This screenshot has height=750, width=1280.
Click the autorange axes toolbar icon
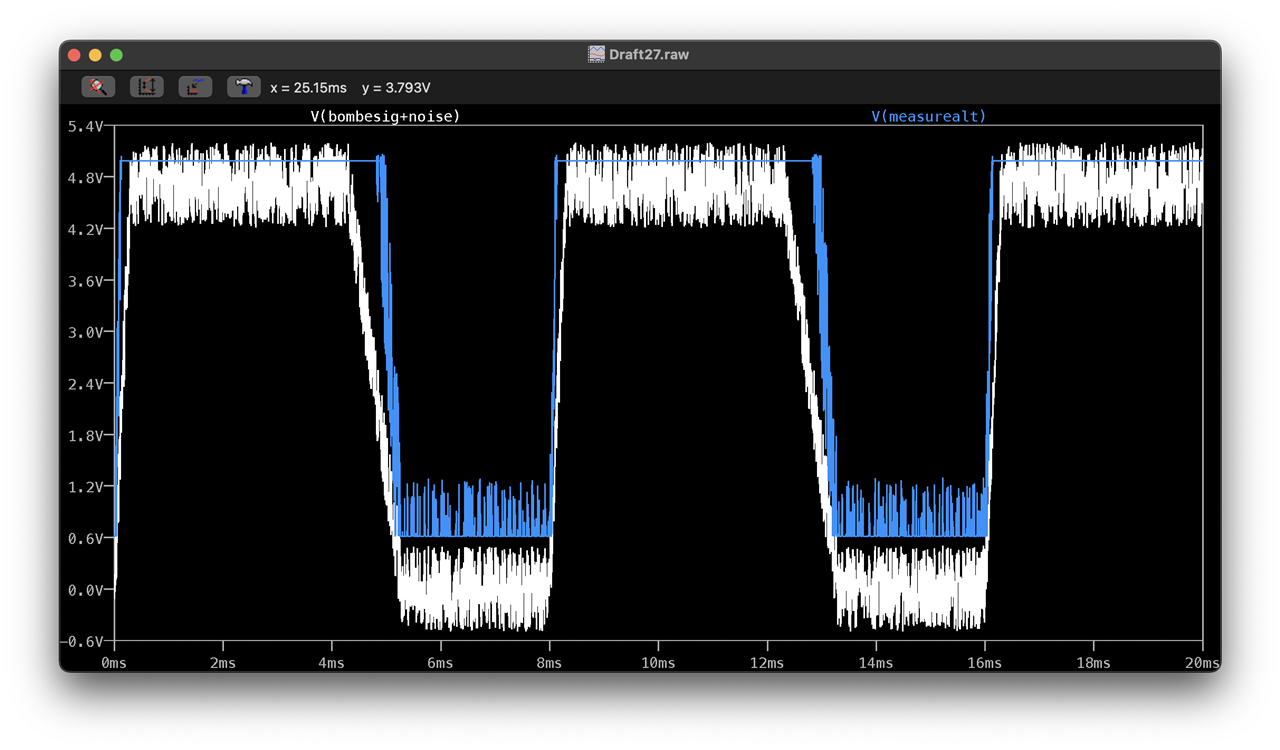pos(147,87)
